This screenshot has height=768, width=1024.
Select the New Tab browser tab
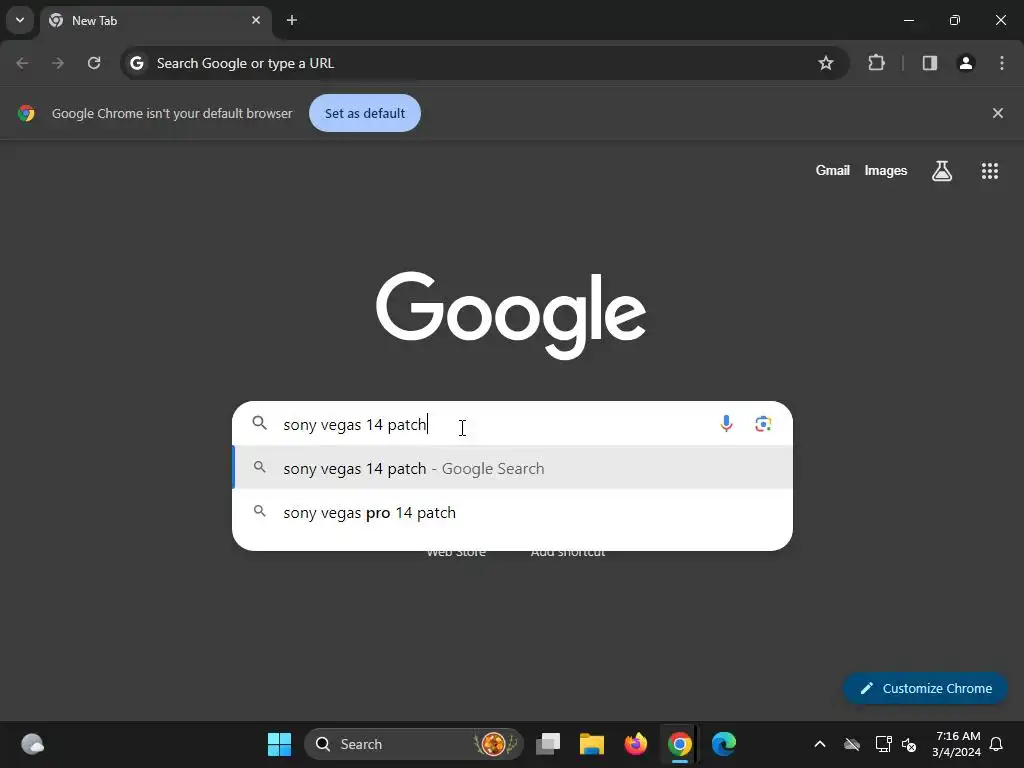pos(155,20)
